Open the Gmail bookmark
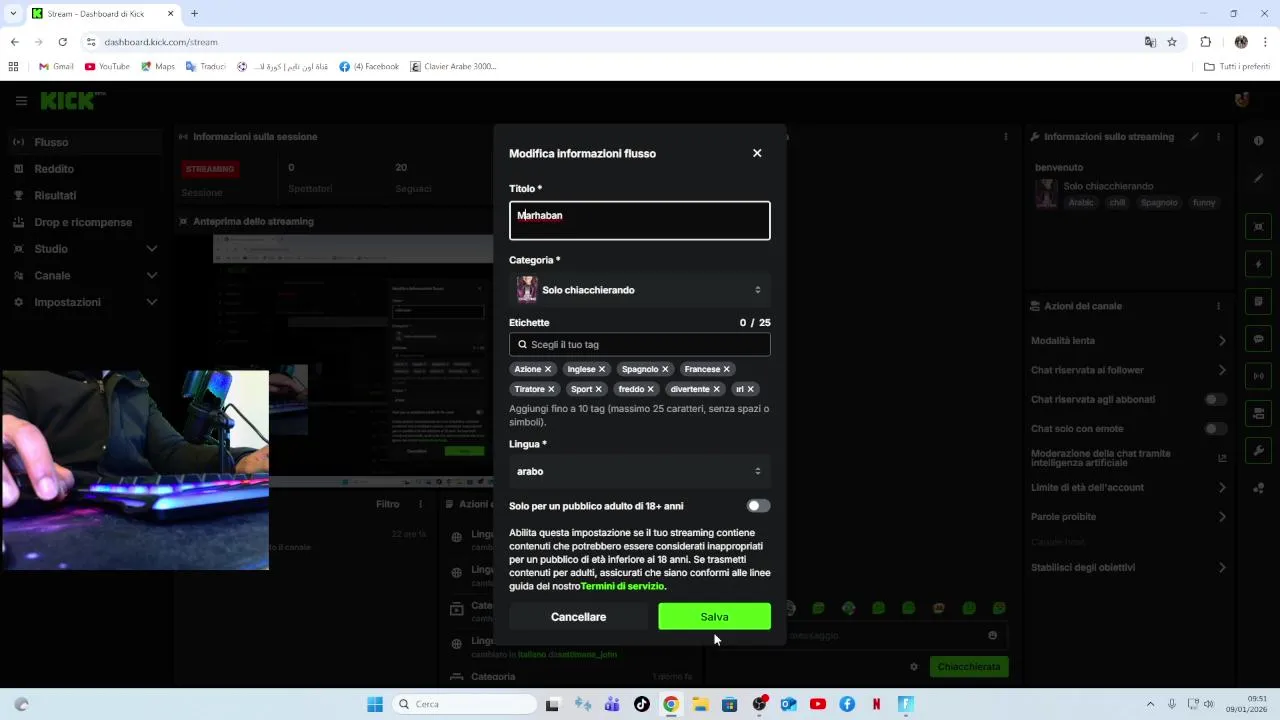The width and height of the screenshot is (1280, 720). 56,66
